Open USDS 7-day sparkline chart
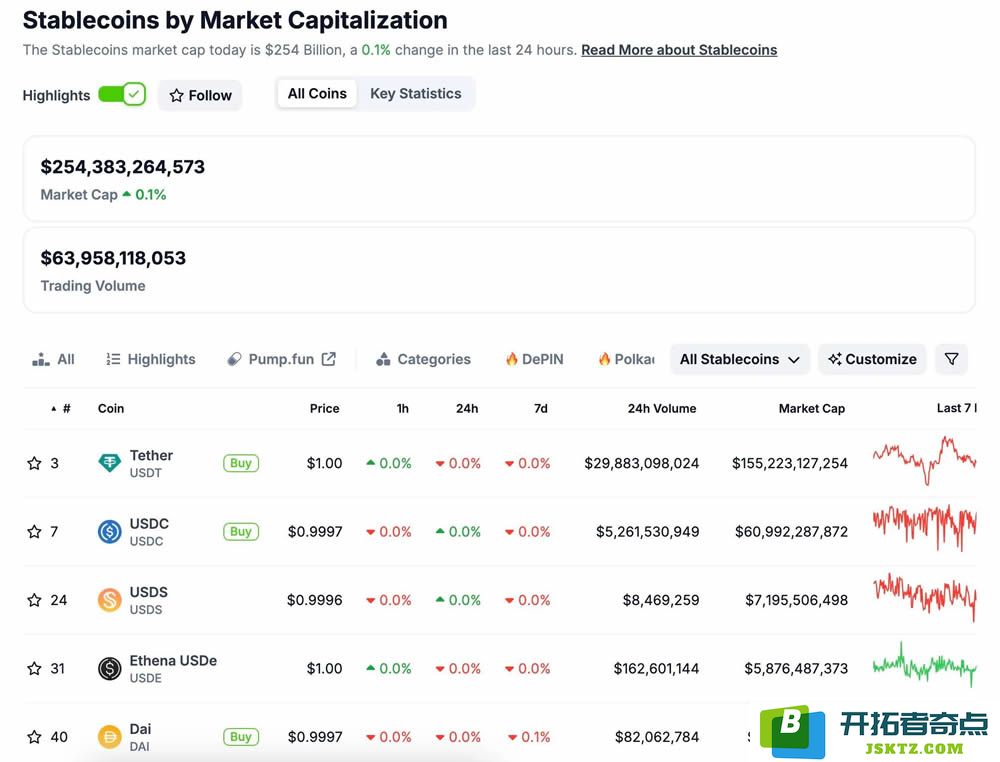This screenshot has width=1000, height=762. (x=924, y=596)
